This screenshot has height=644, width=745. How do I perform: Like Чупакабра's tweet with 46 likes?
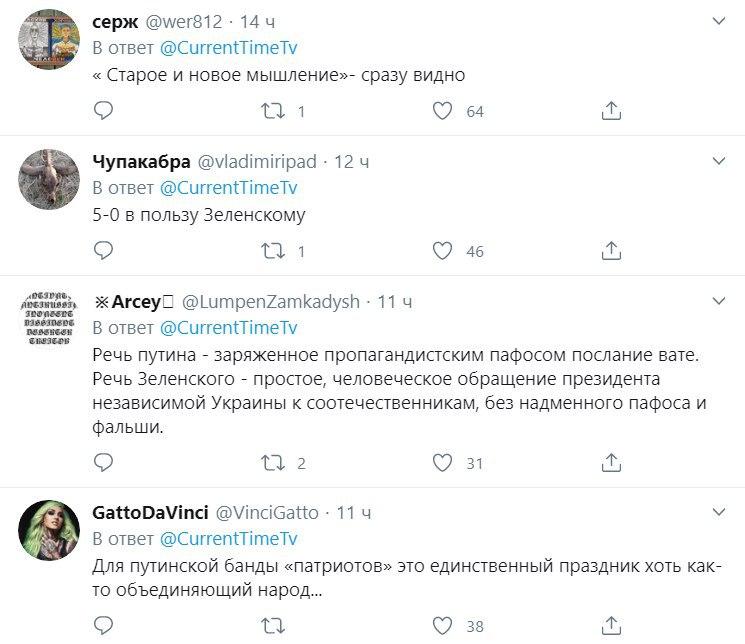(x=443, y=251)
